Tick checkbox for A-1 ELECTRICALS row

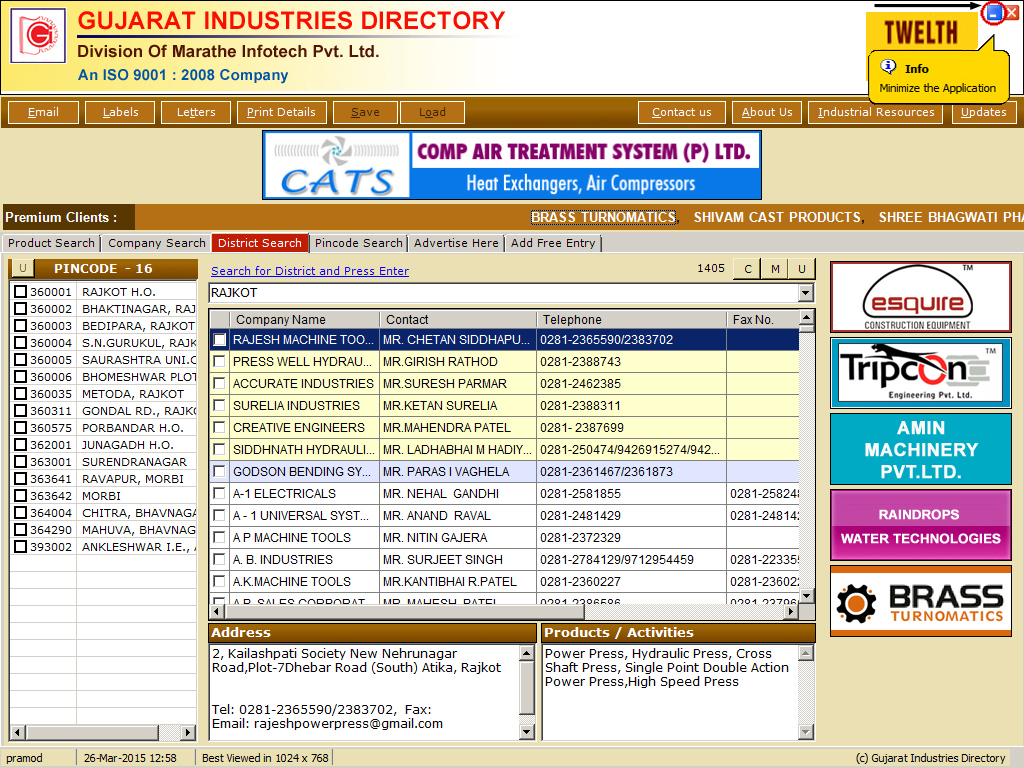pyautogui.click(x=219, y=493)
